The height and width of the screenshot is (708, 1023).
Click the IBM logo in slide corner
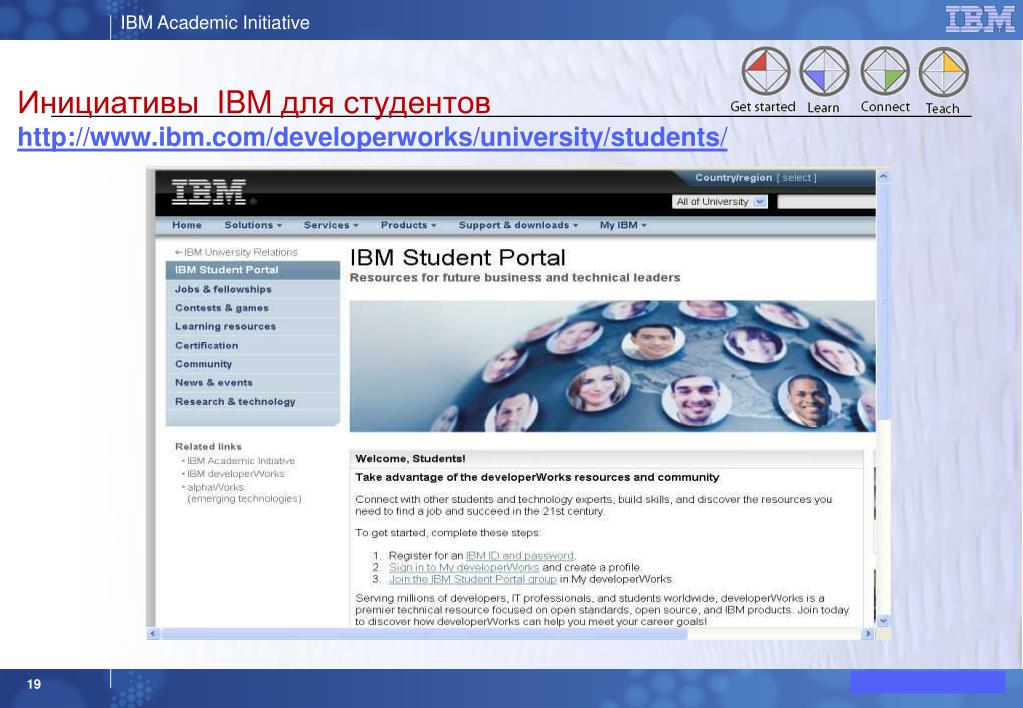979,21
